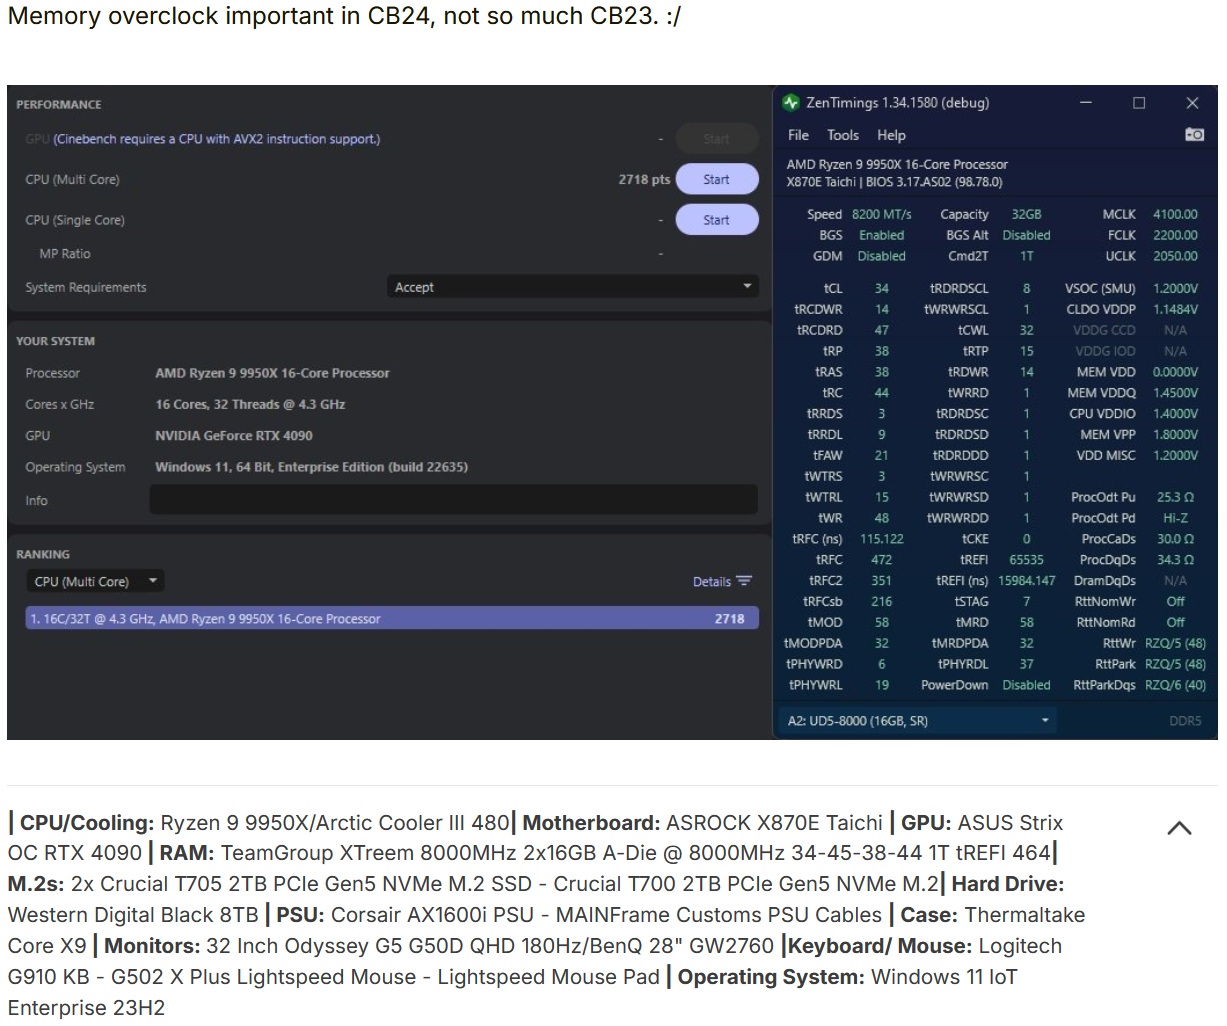Image resolution: width=1227 pixels, height=1026 pixels.
Task: Click the Cmd2T 1T value
Action: tap(1026, 256)
